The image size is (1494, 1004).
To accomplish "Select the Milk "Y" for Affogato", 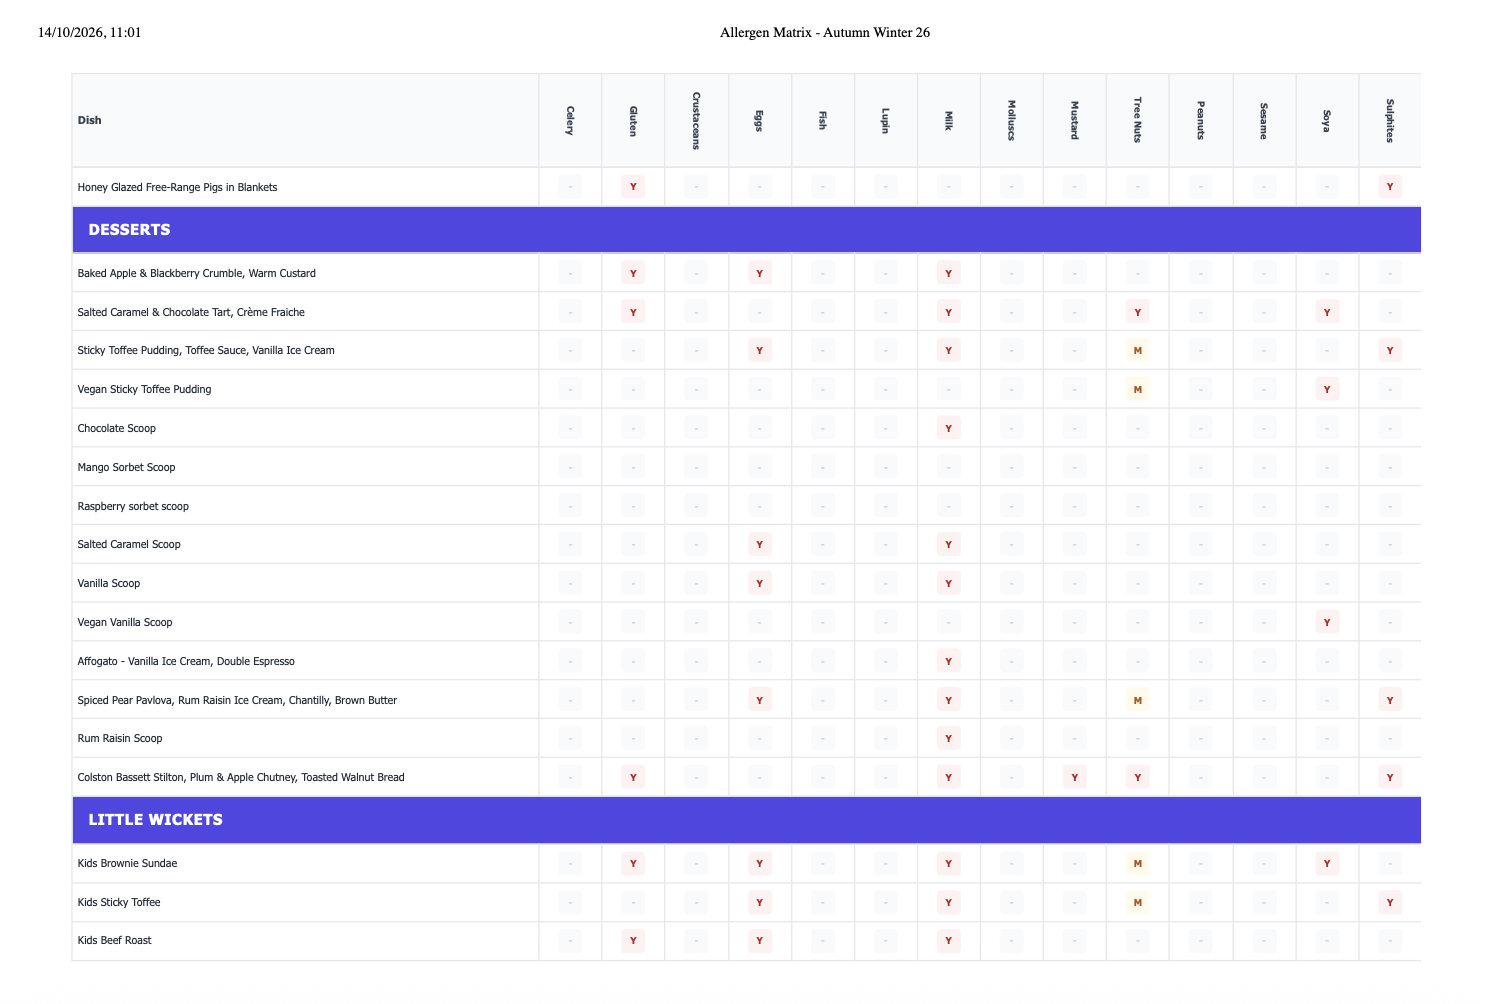I will (948, 661).
